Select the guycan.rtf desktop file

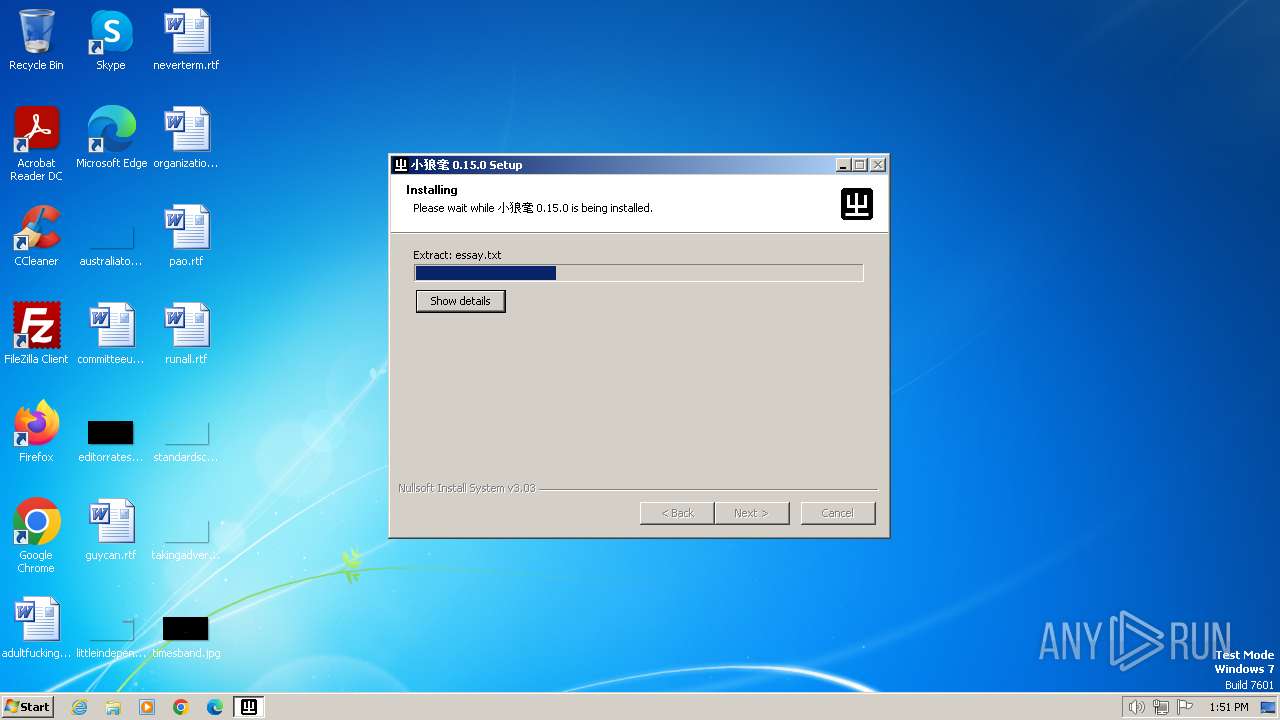pyautogui.click(x=111, y=530)
